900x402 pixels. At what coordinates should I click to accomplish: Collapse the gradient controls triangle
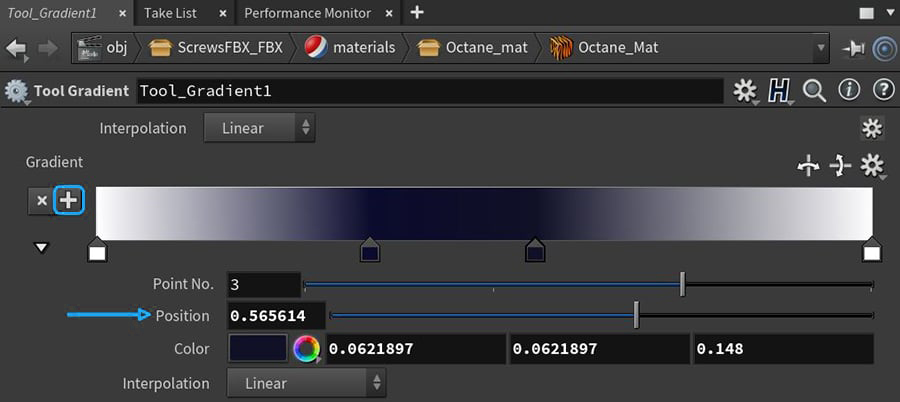click(41, 247)
